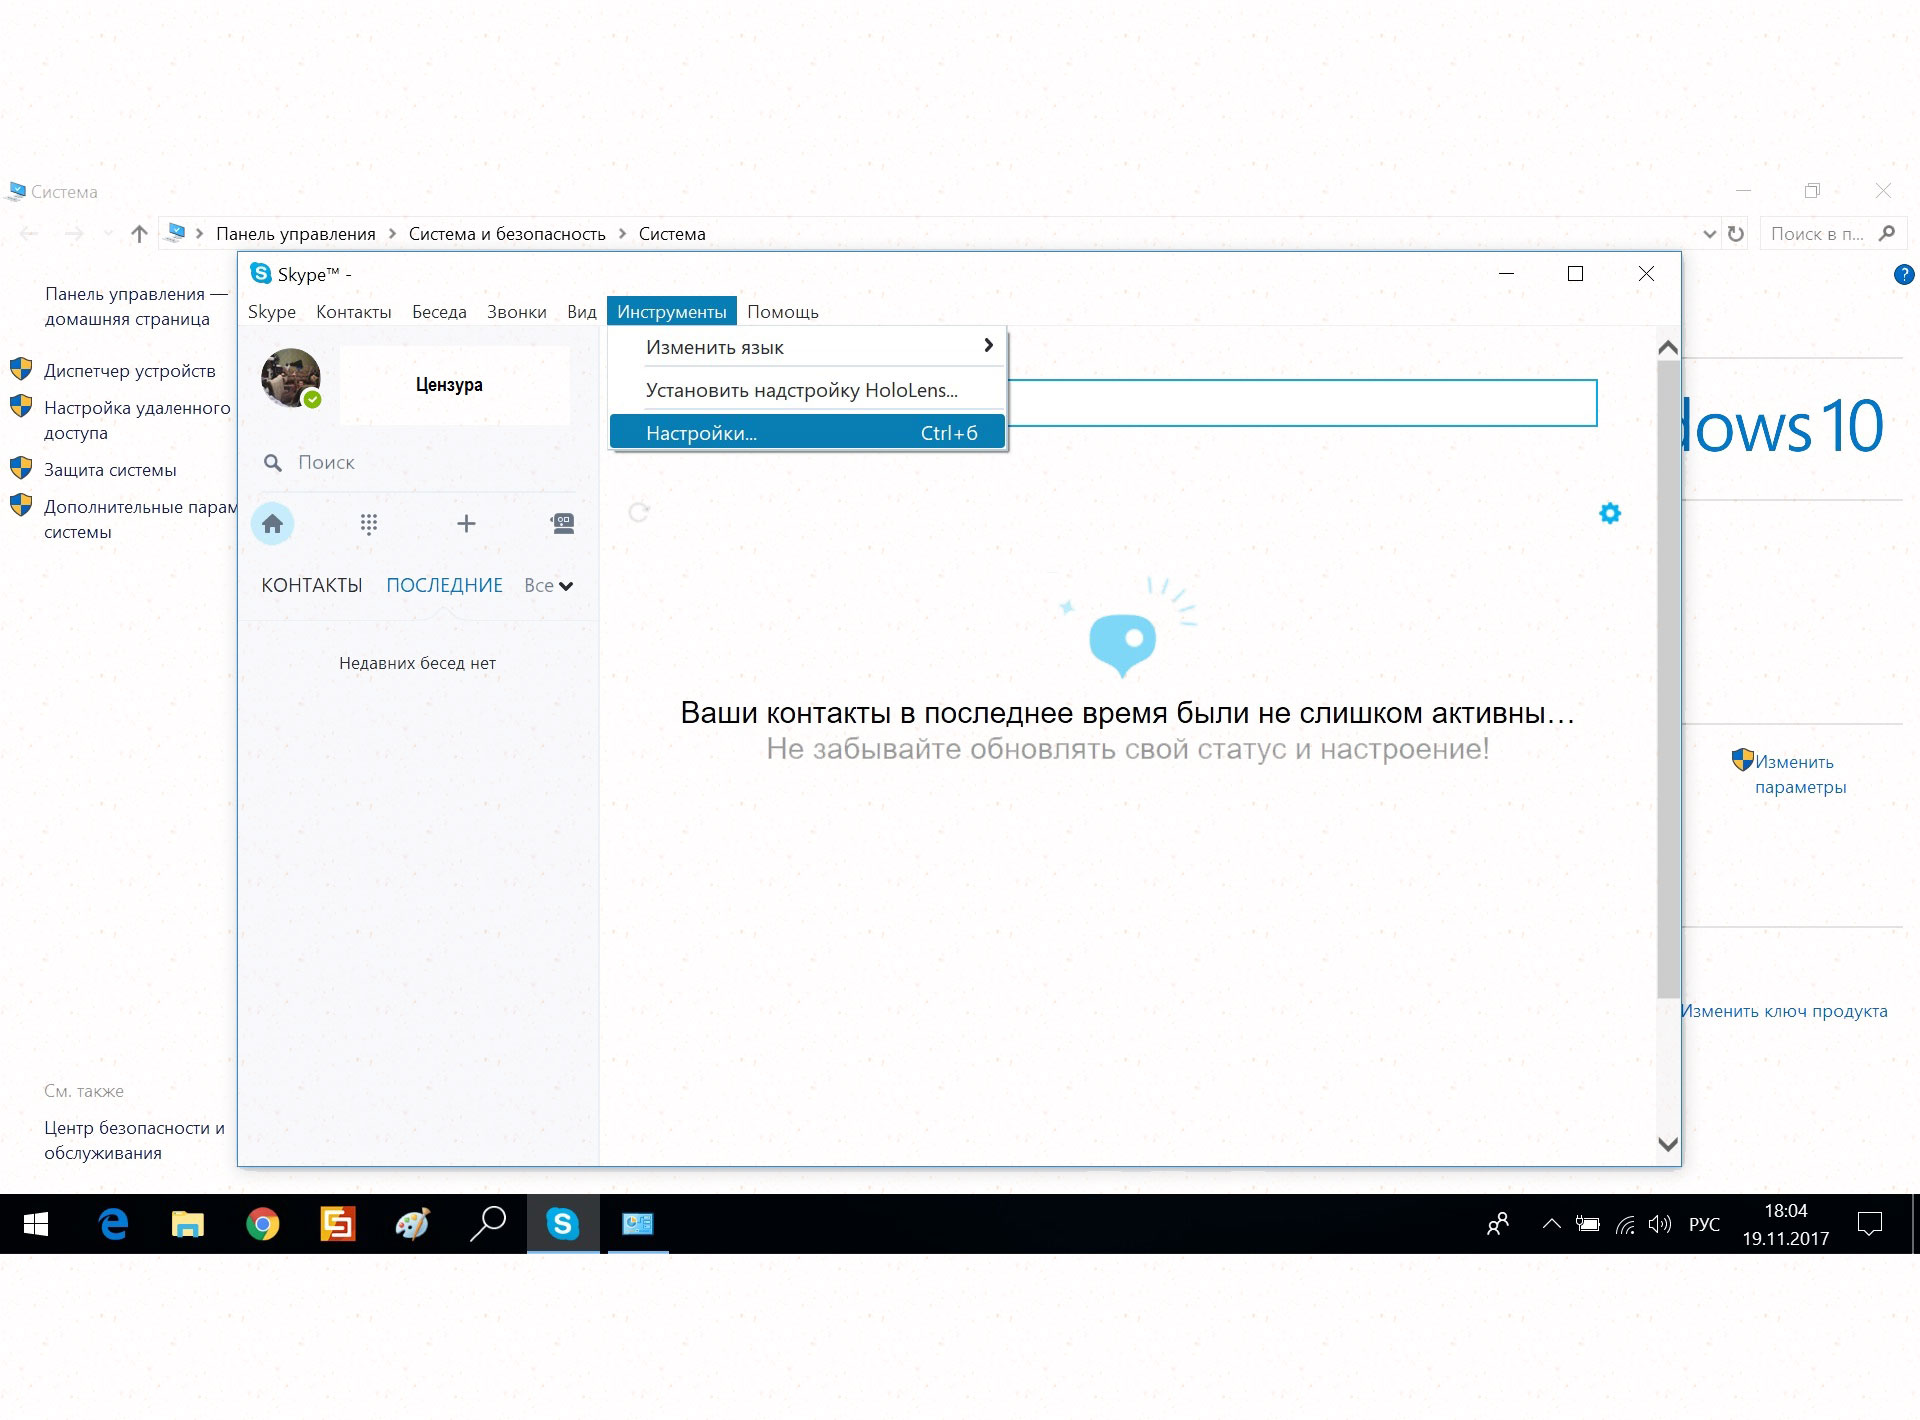Expand the Все filter dropdown

coord(548,586)
